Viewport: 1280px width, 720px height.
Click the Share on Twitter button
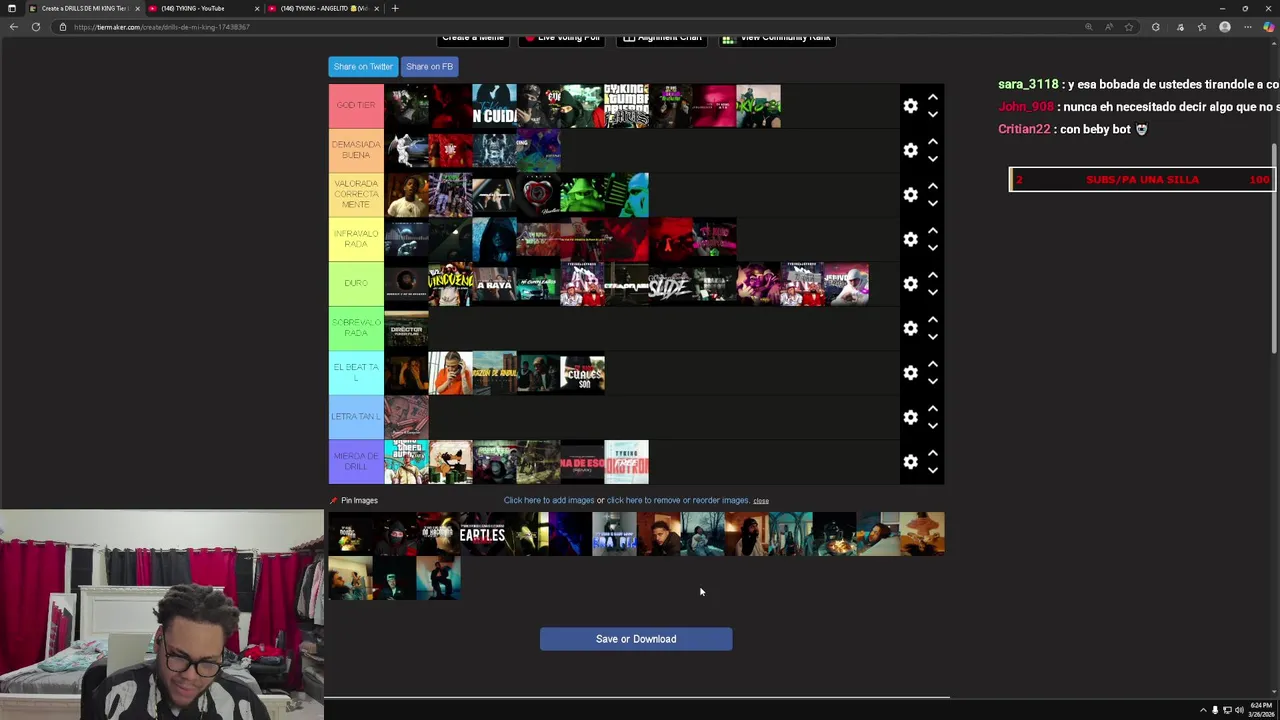point(363,66)
